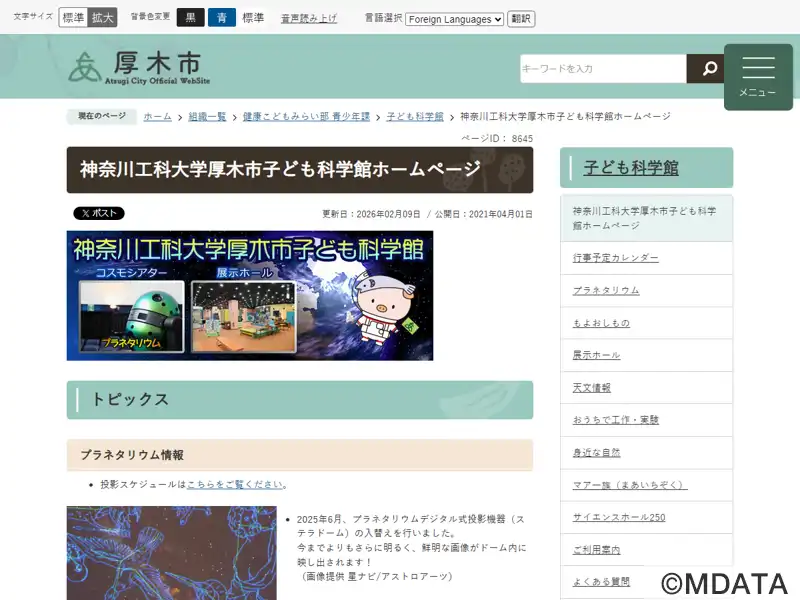The height and width of the screenshot is (600, 800).
Task: Set text size to 標準
Action: click(73, 18)
